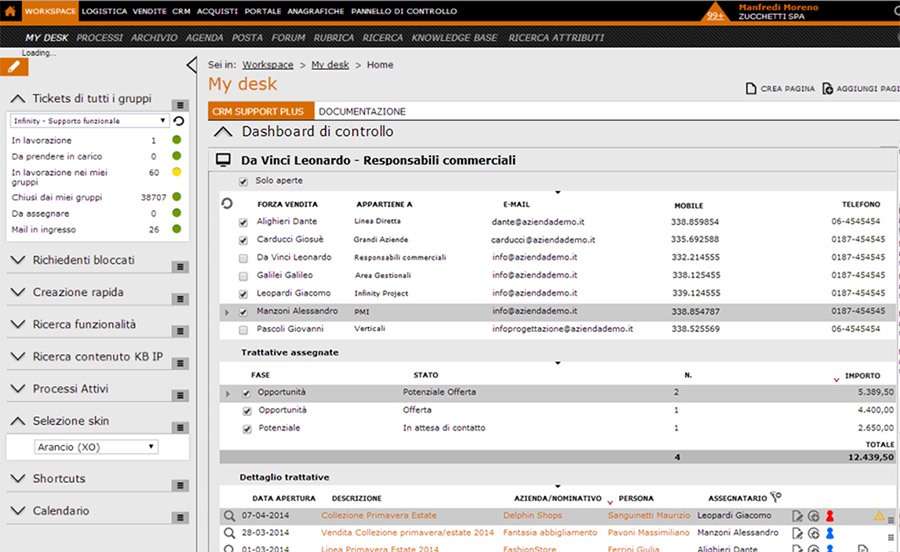Click the Crea Pagina button
Screen dimensions: 900x552
779,89
